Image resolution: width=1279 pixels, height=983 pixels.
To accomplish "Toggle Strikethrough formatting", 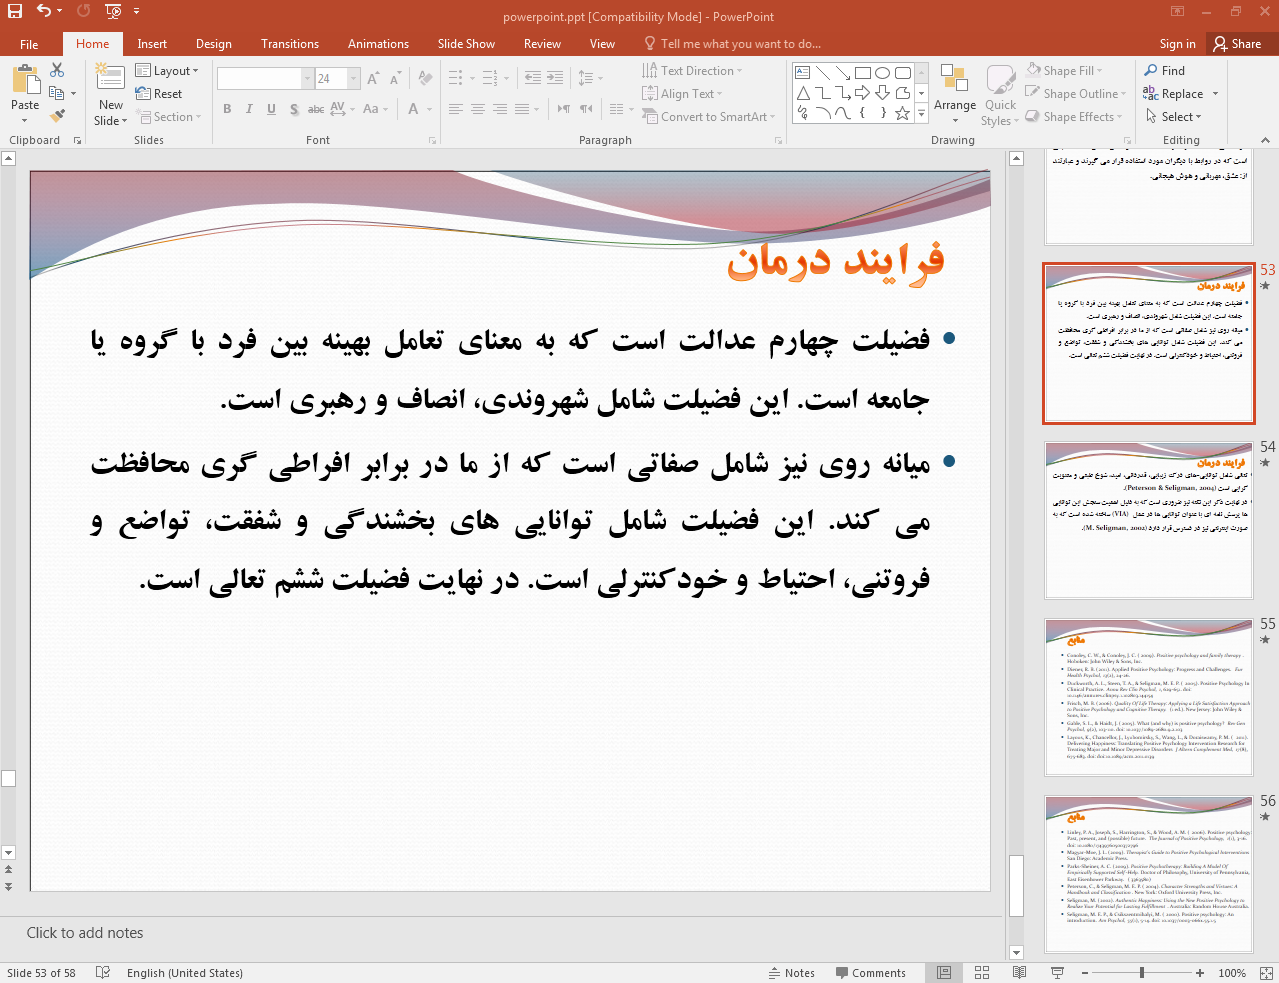I will pyautogui.click(x=315, y=109).
